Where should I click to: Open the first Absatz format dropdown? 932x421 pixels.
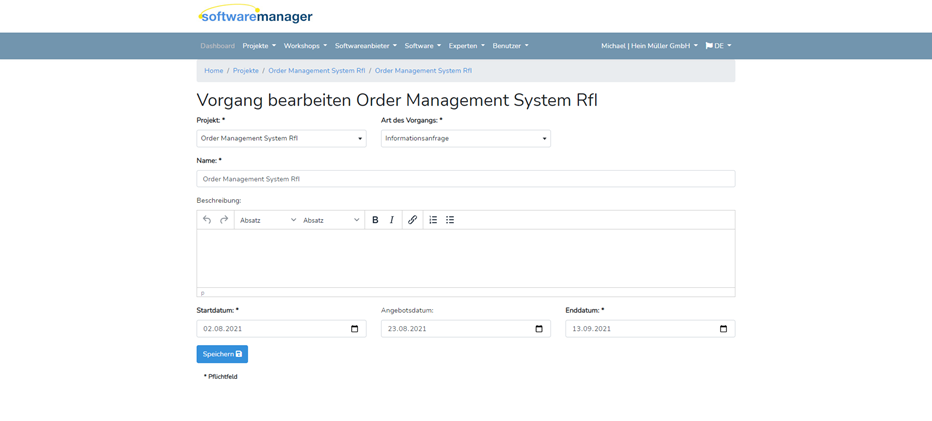tap(267, 220)
